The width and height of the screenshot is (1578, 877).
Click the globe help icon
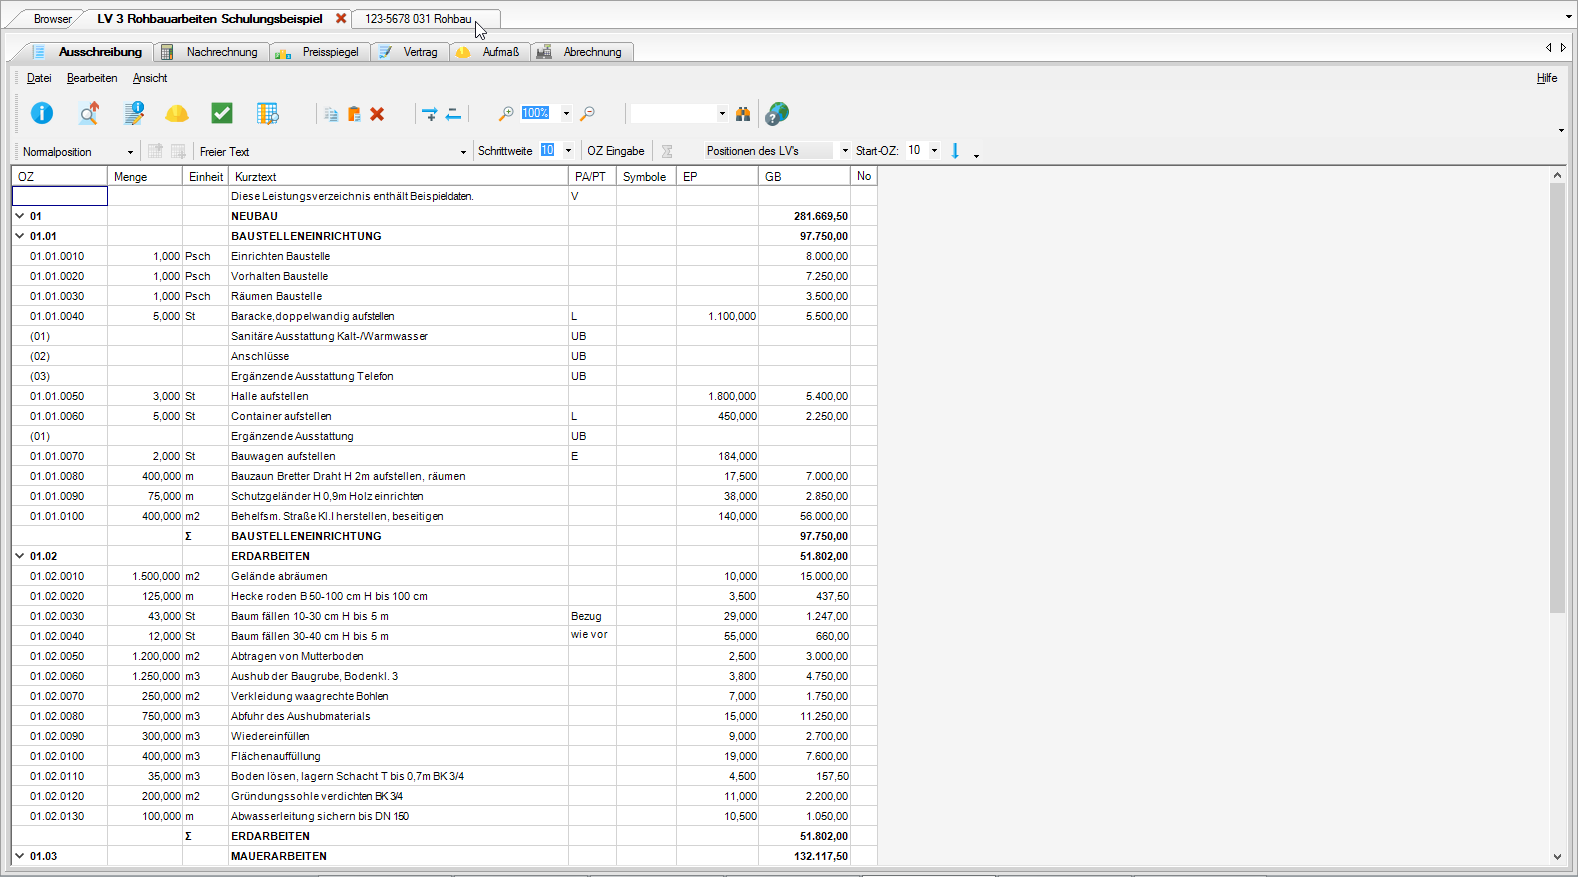click(777, 114)
